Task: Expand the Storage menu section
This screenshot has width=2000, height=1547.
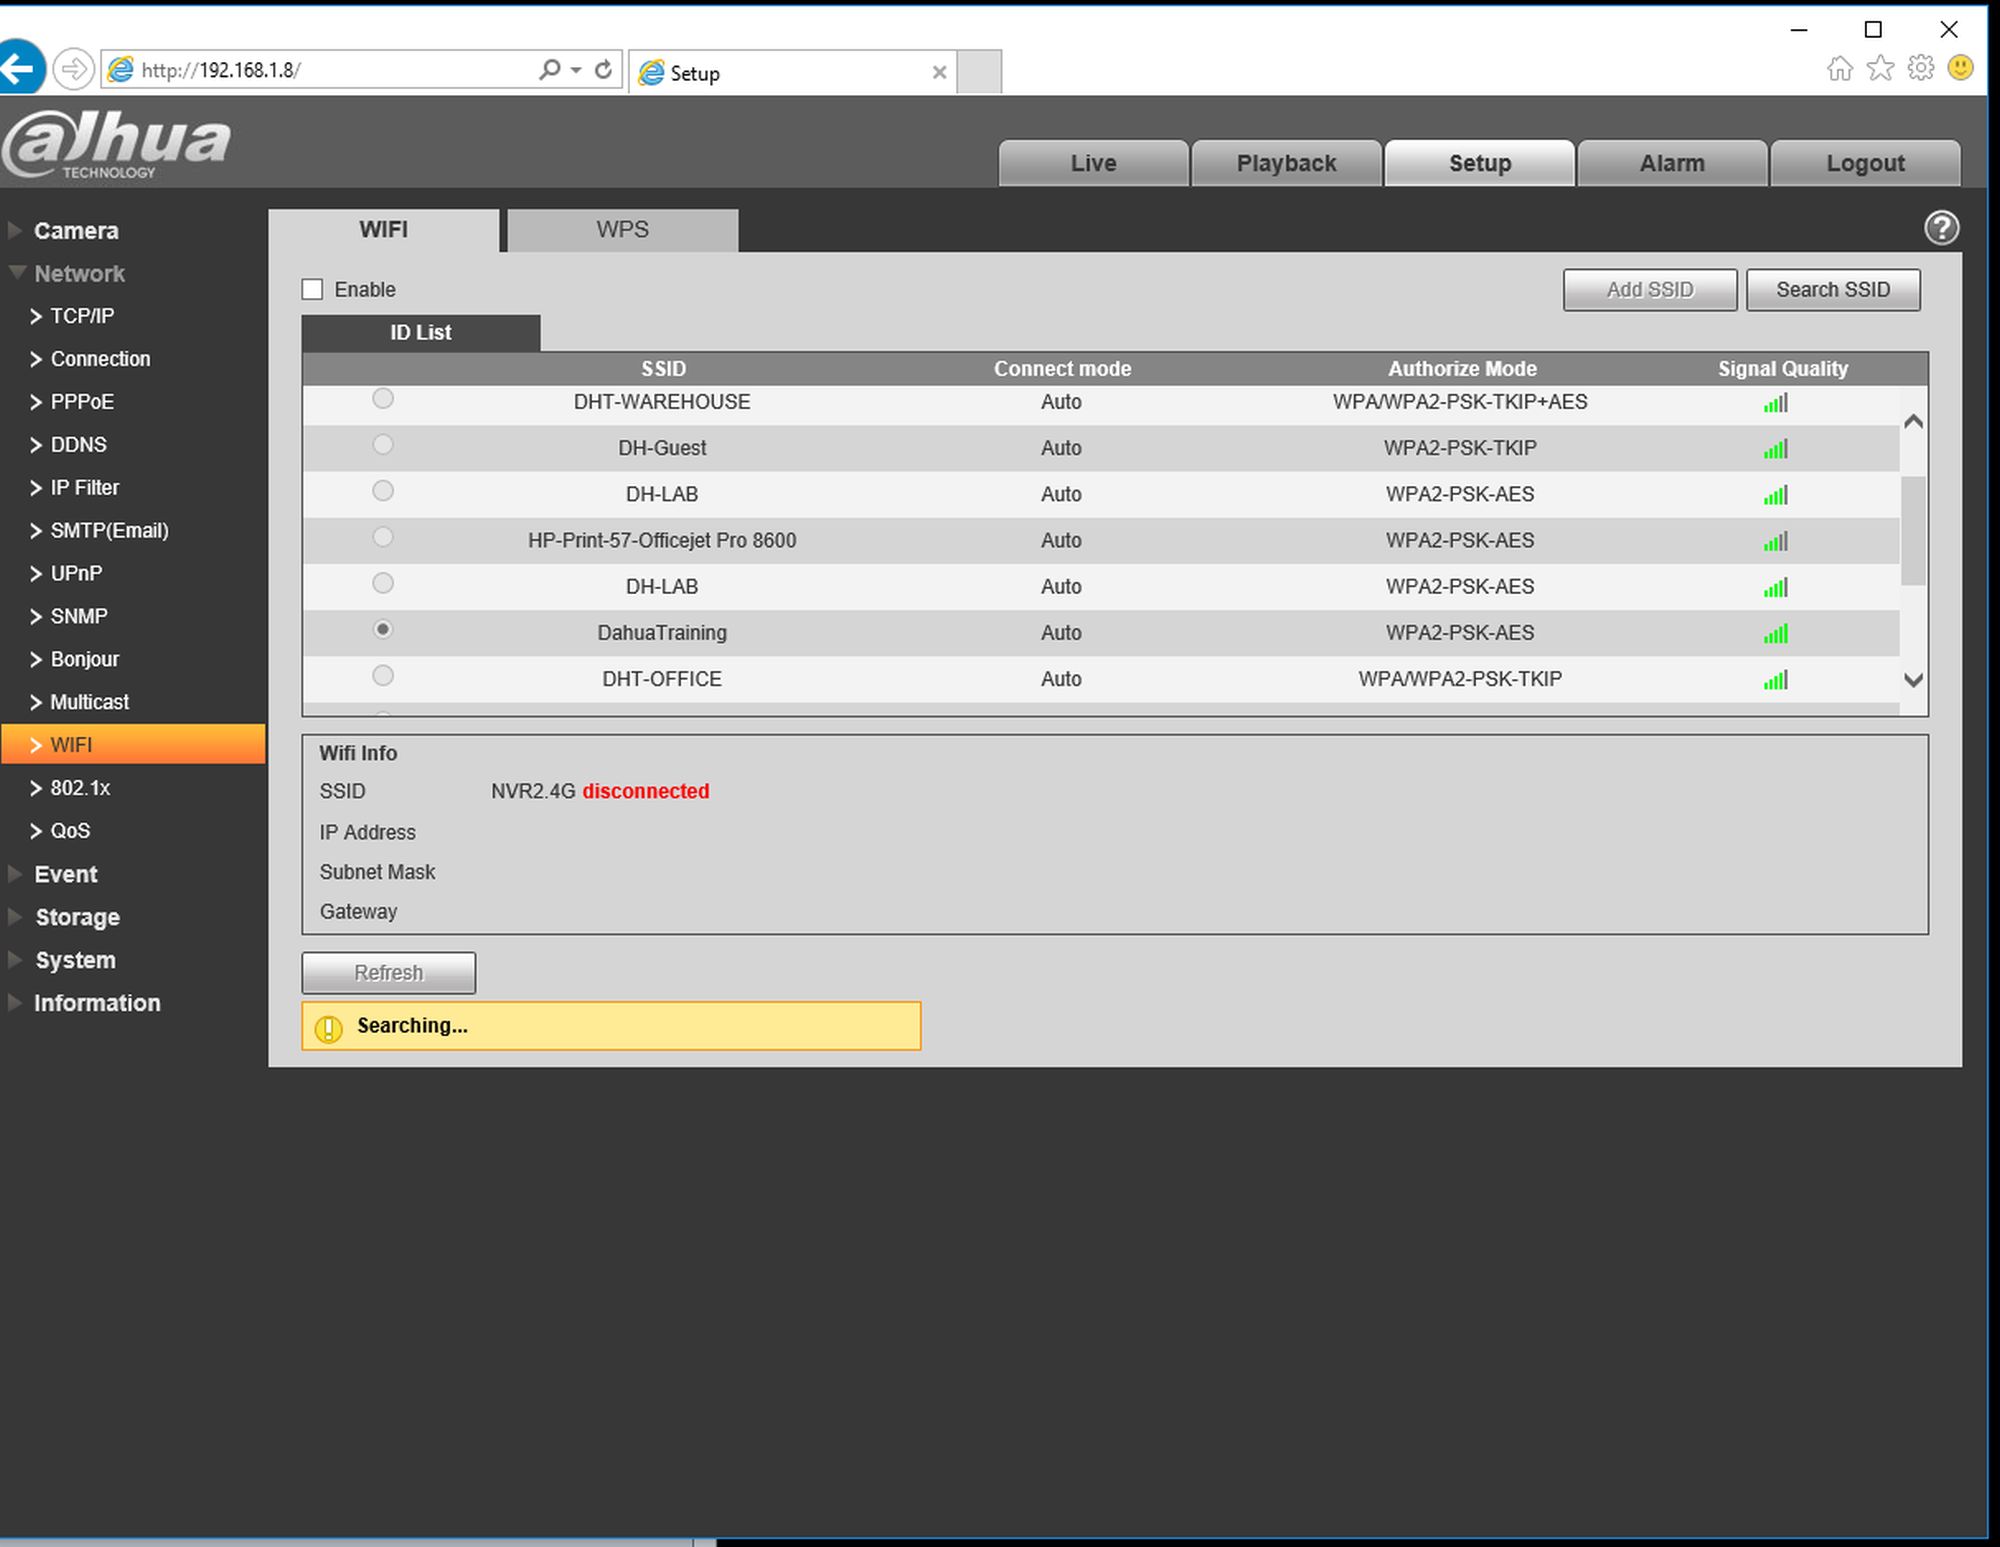Action: [x=76, y=917]
